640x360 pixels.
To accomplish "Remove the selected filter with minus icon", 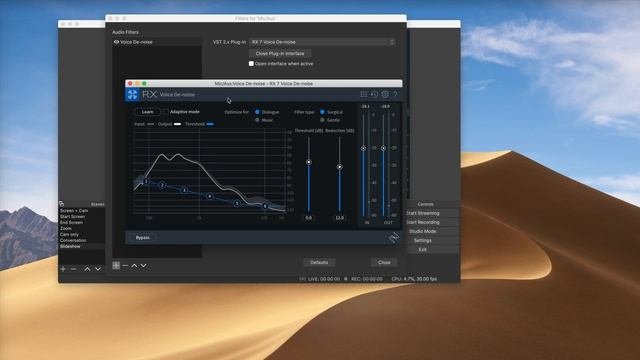I will point(125,266).
